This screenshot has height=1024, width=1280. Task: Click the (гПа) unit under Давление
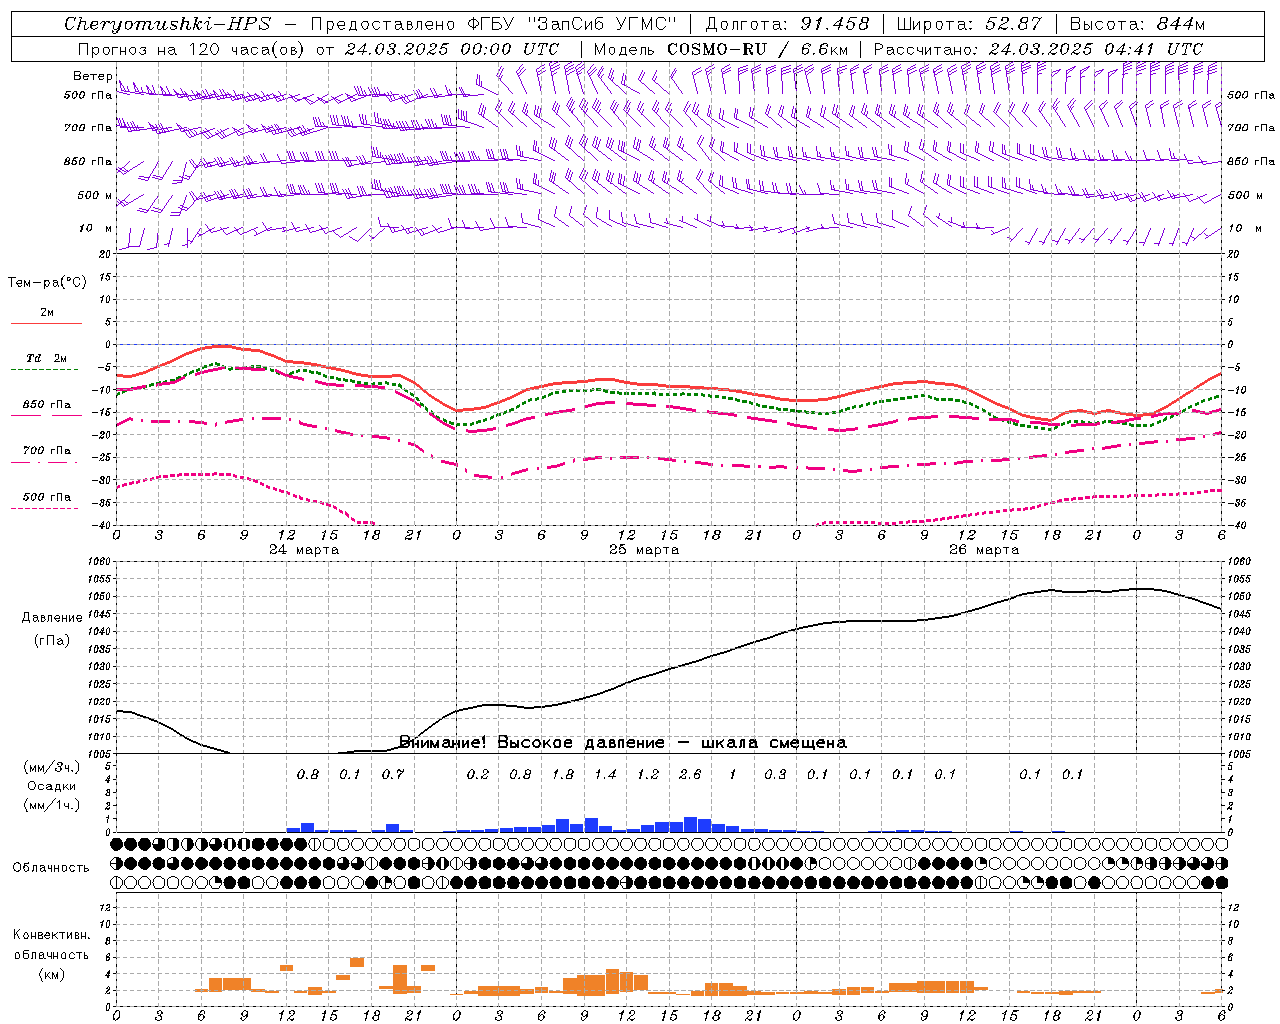pyautogui.click(x=52, y=640)
